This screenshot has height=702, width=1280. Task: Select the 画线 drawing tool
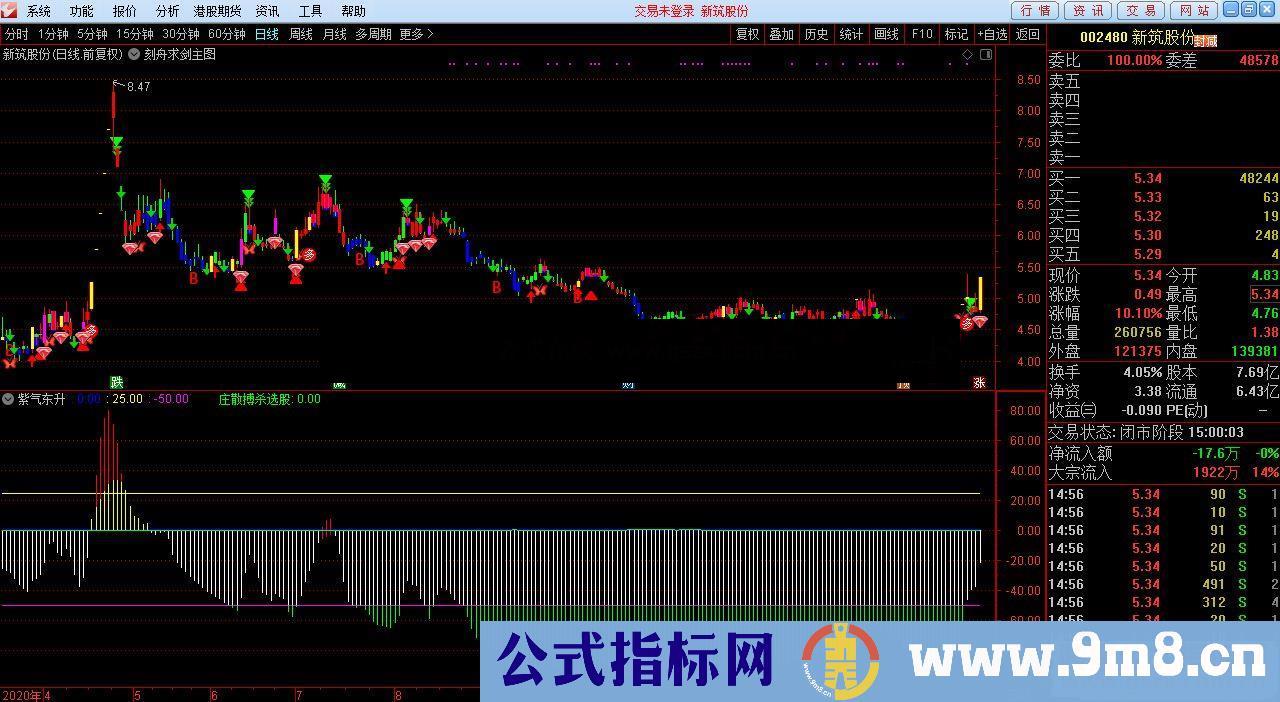click(x=884, y=33)
